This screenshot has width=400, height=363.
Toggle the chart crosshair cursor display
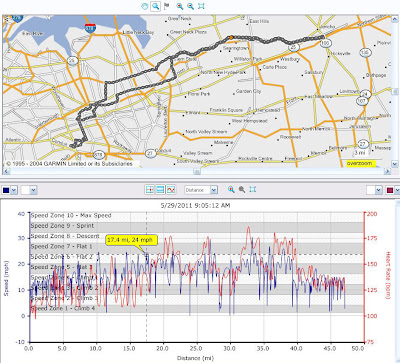(150, 190)
